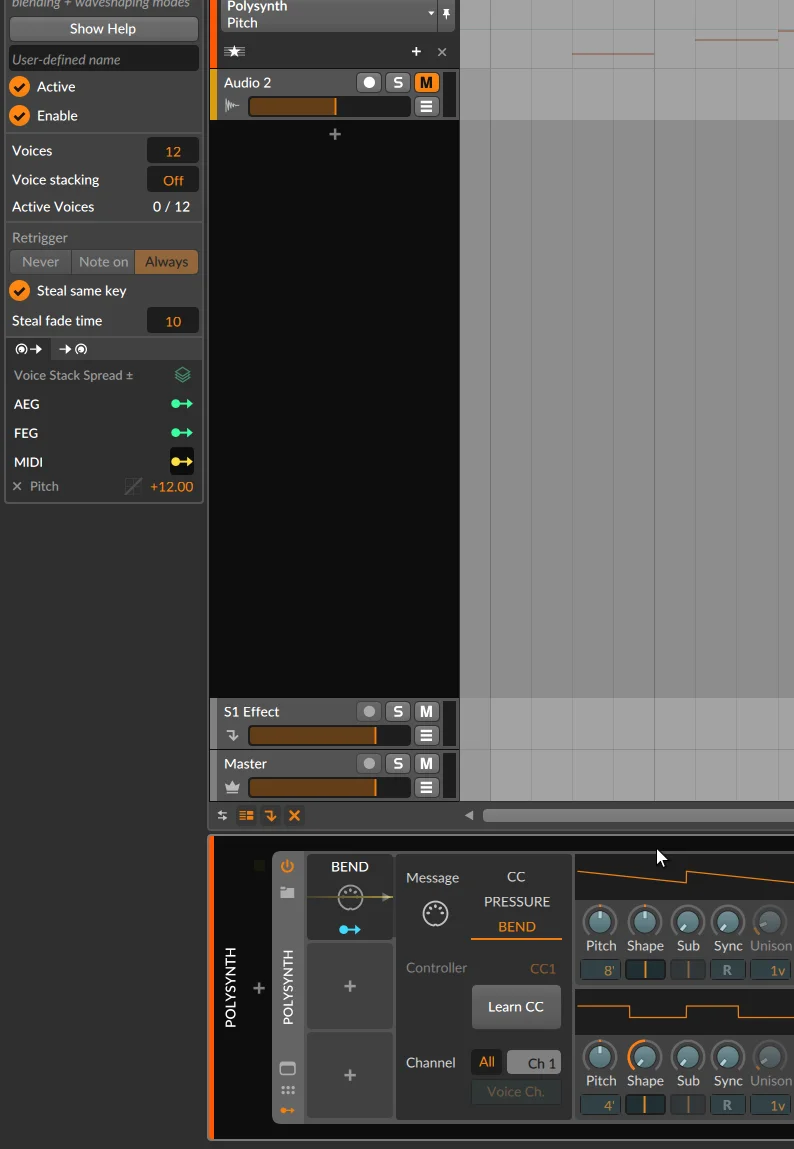Click the Pitch modulation curve icon

pyautogui.click(x=133, y=487)
